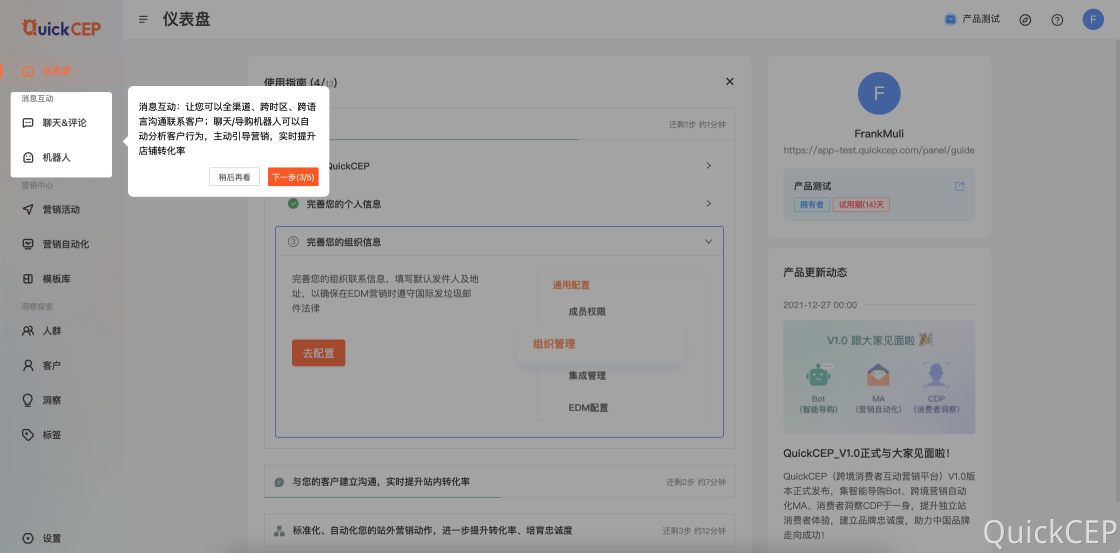Click the 仪表盘 home icon in sidebar
The width and height of the screenshot is (1120, 553).
(28, 71)
